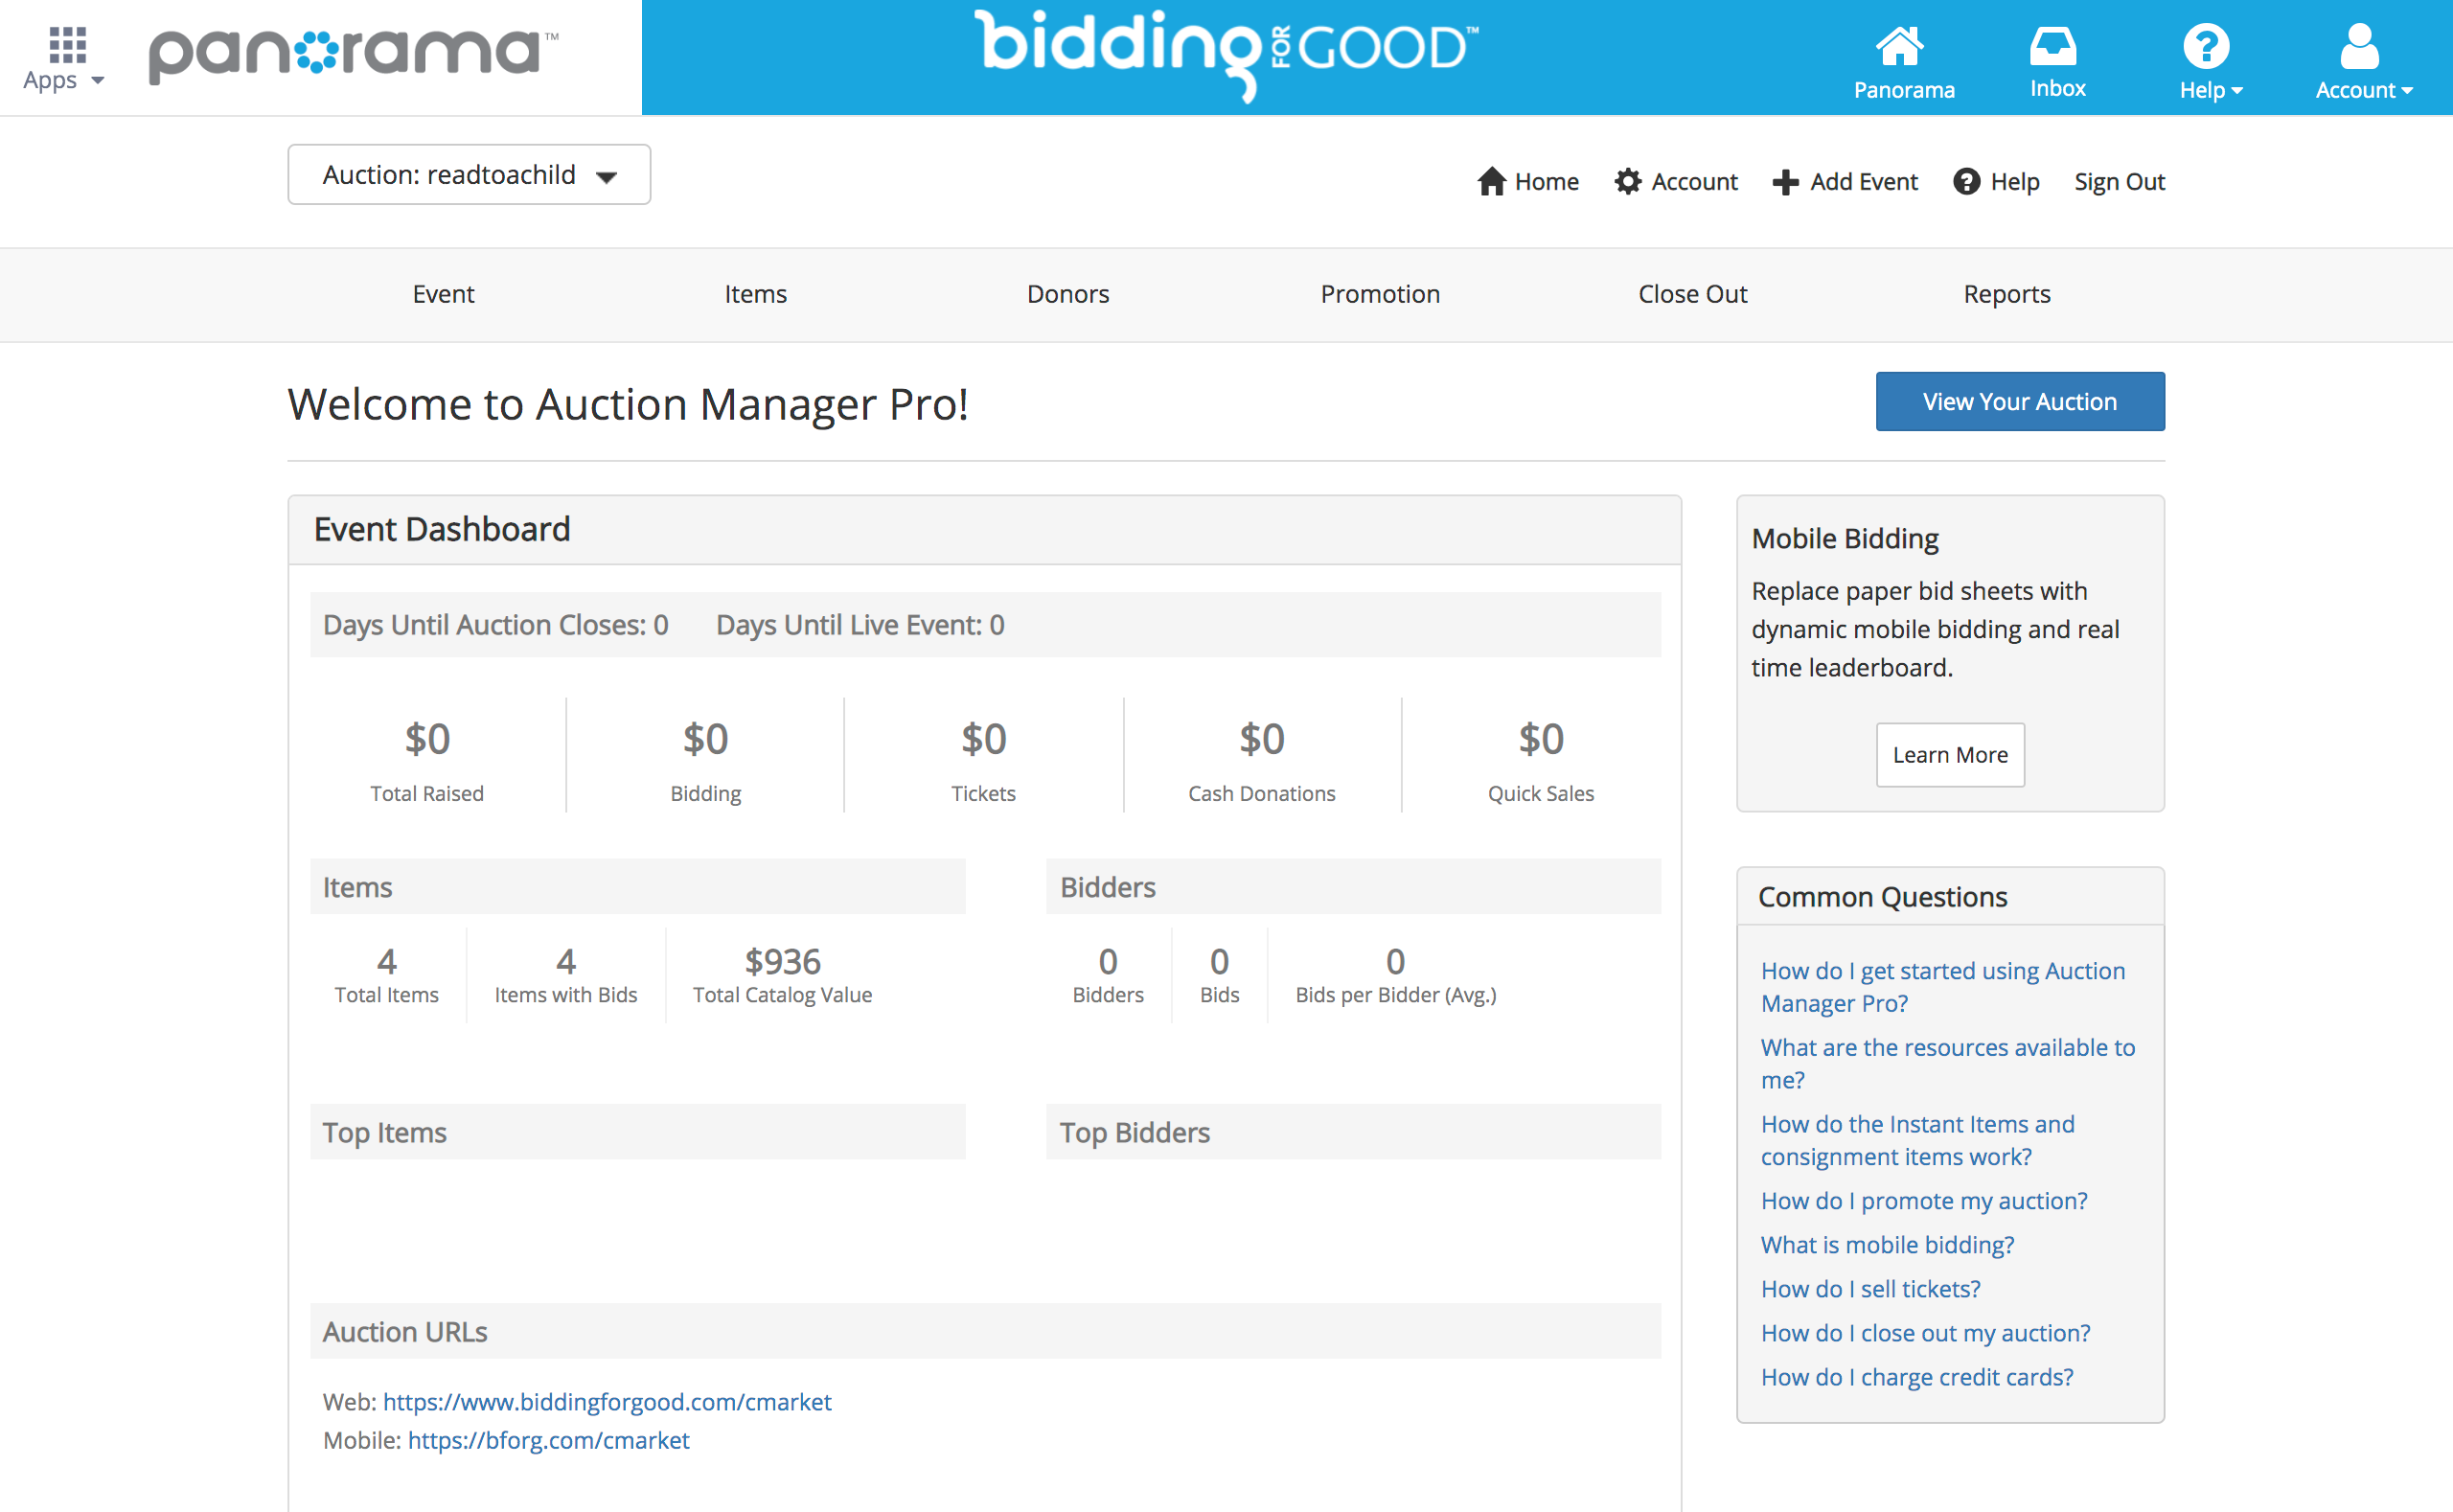2453x1512 pixels.
Task: Click the Cash Donations amount
Action: [1262, 739]
